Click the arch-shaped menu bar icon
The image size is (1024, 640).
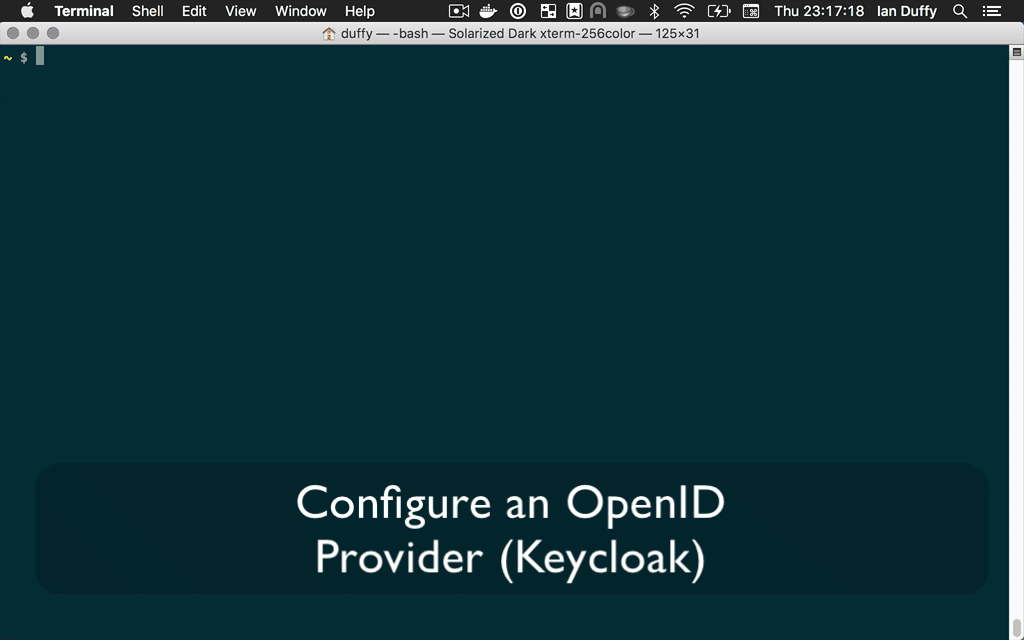click(x=598, y=11)
